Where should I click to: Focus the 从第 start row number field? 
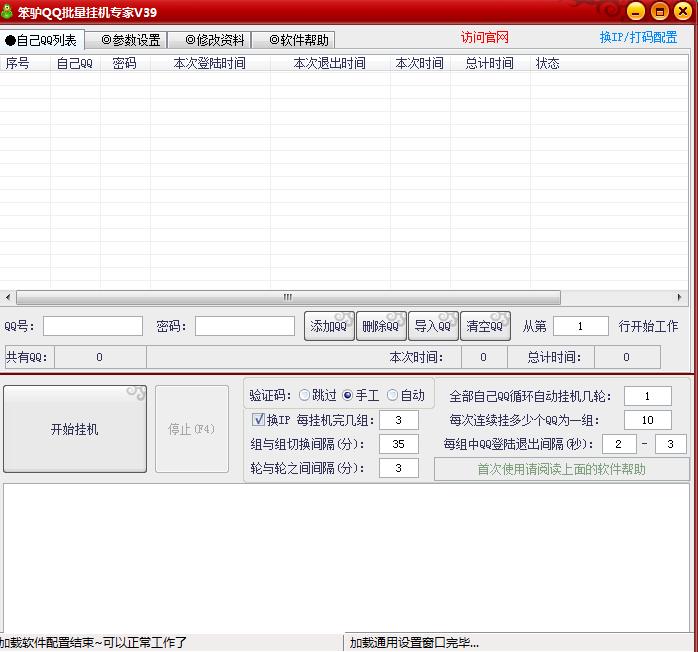click(580, 326)
